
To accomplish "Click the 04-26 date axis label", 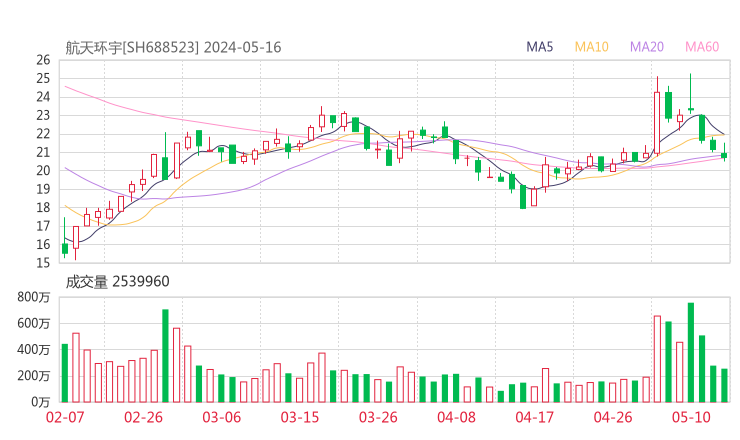I will (613, 417).
